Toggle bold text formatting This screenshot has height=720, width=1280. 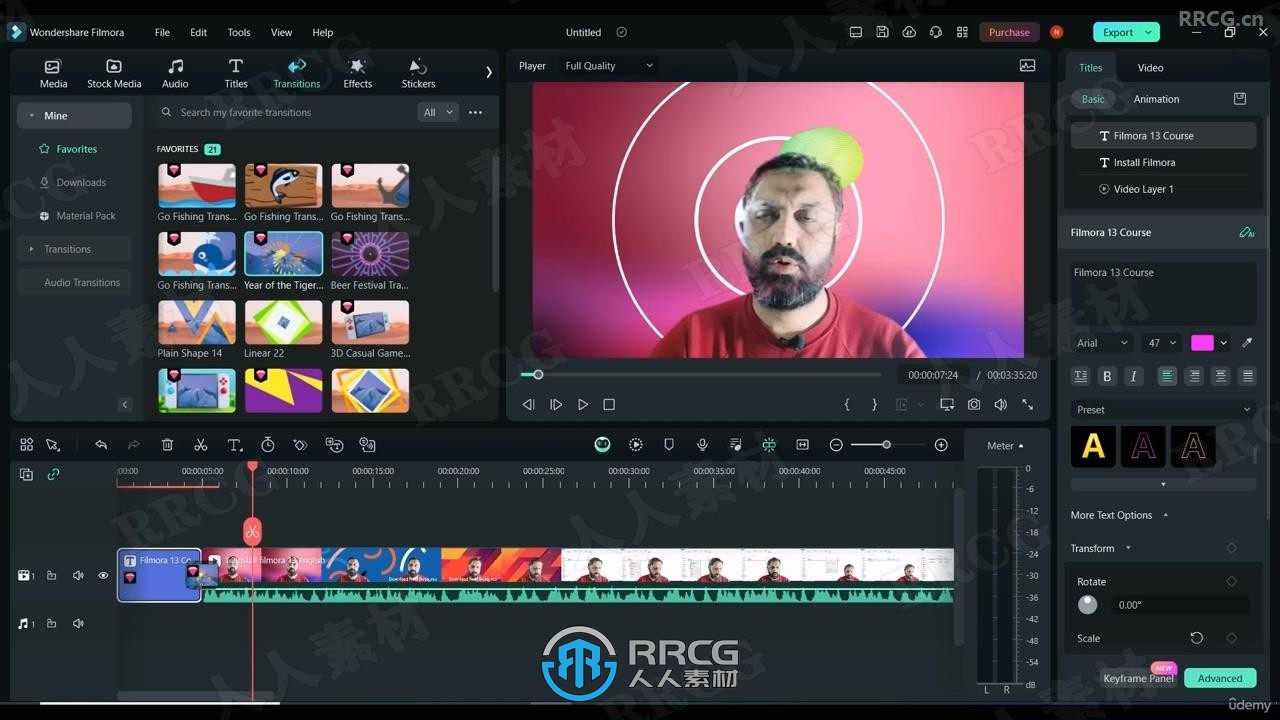(x=1107, y=376)
